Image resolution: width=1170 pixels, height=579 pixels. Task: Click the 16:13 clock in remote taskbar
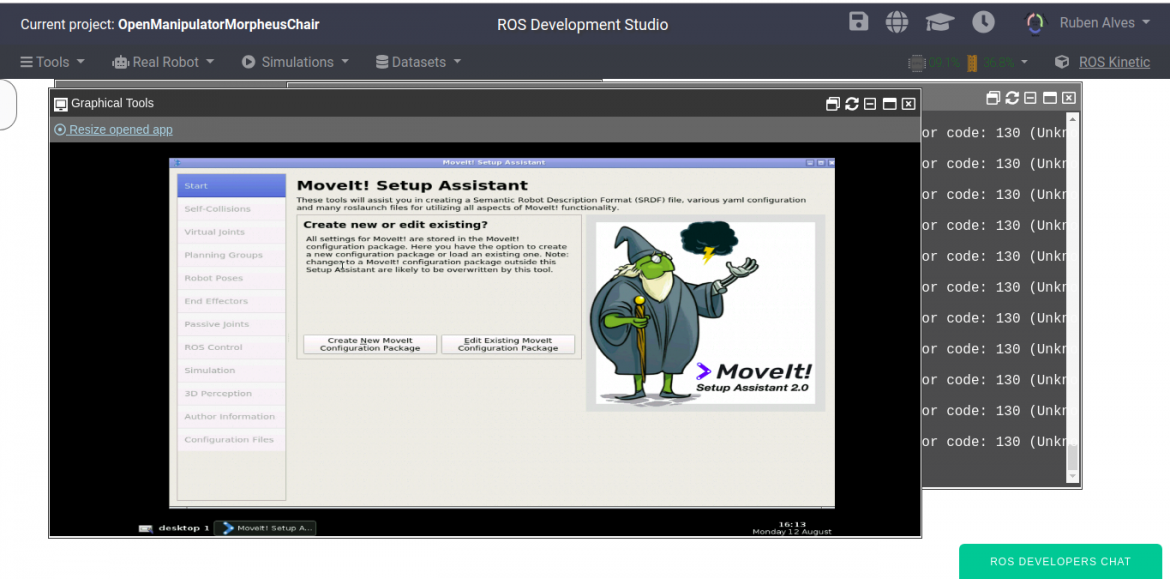tap(792, 525)
